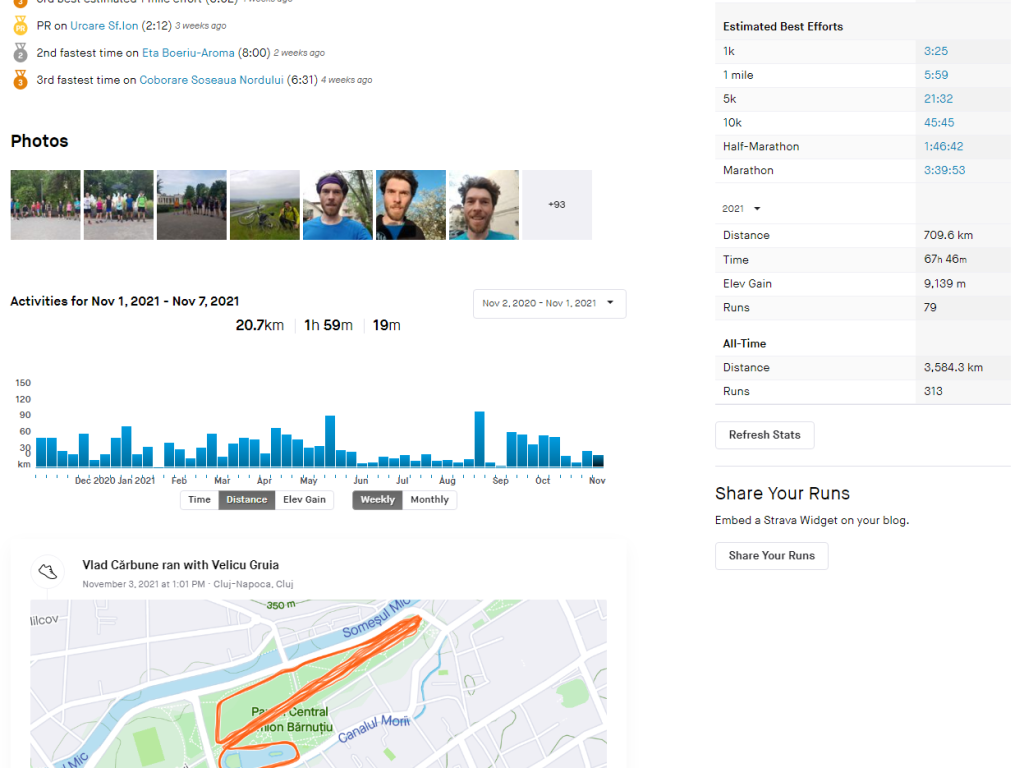Click the tallest chart bar near September
This screenshot has width=1024, height=768.
tap(480, 439)
